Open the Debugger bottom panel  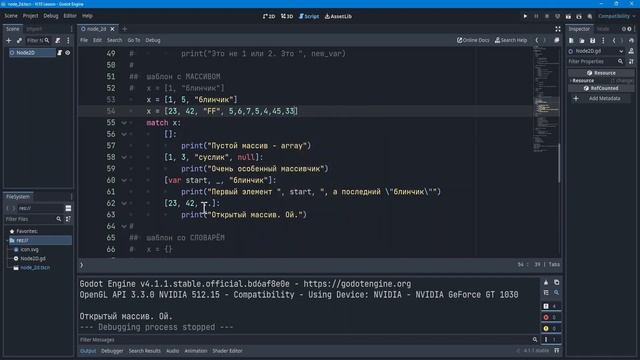tap(112, 351)
